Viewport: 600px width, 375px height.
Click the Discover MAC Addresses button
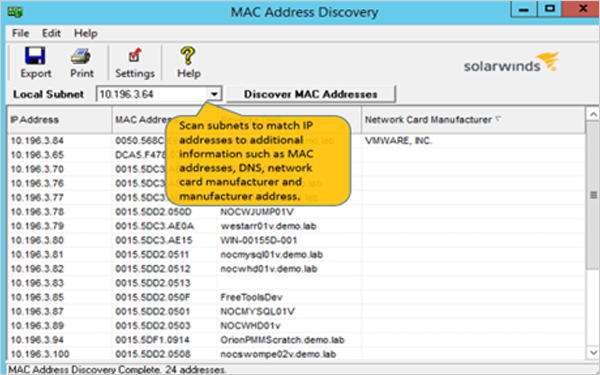pyautogui.click(x=311, y=94)
